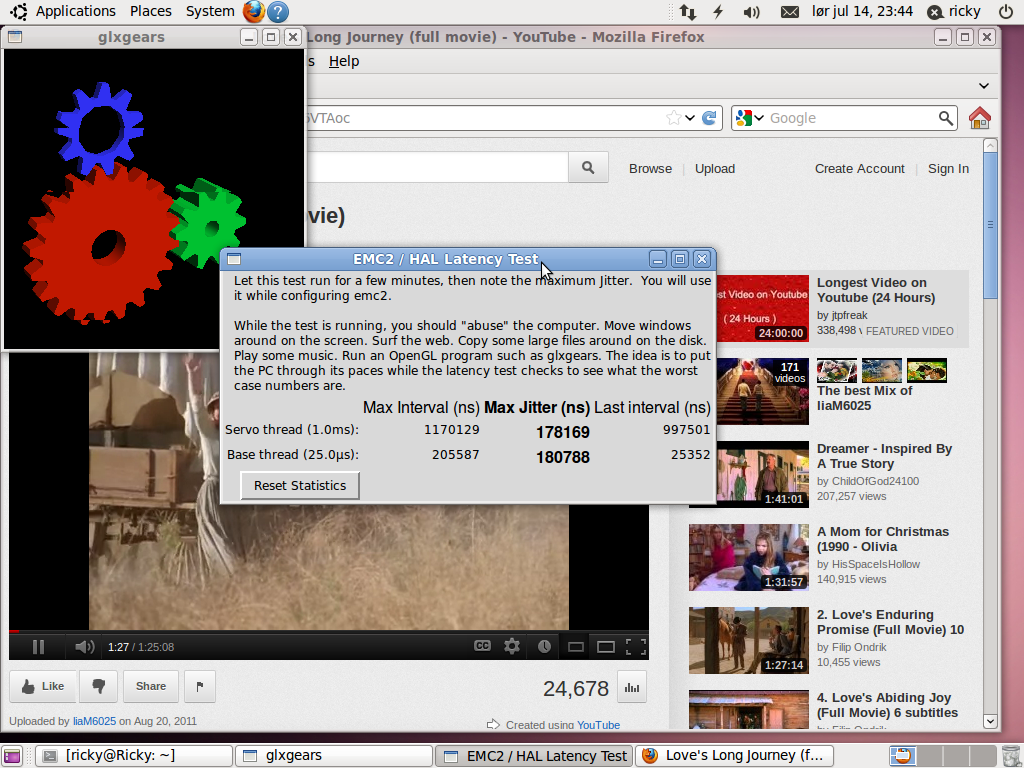Open the ricky user menu in the top panel
Image resolution: width=1024 pixels, height=768 pixels.
coord(954,11)
